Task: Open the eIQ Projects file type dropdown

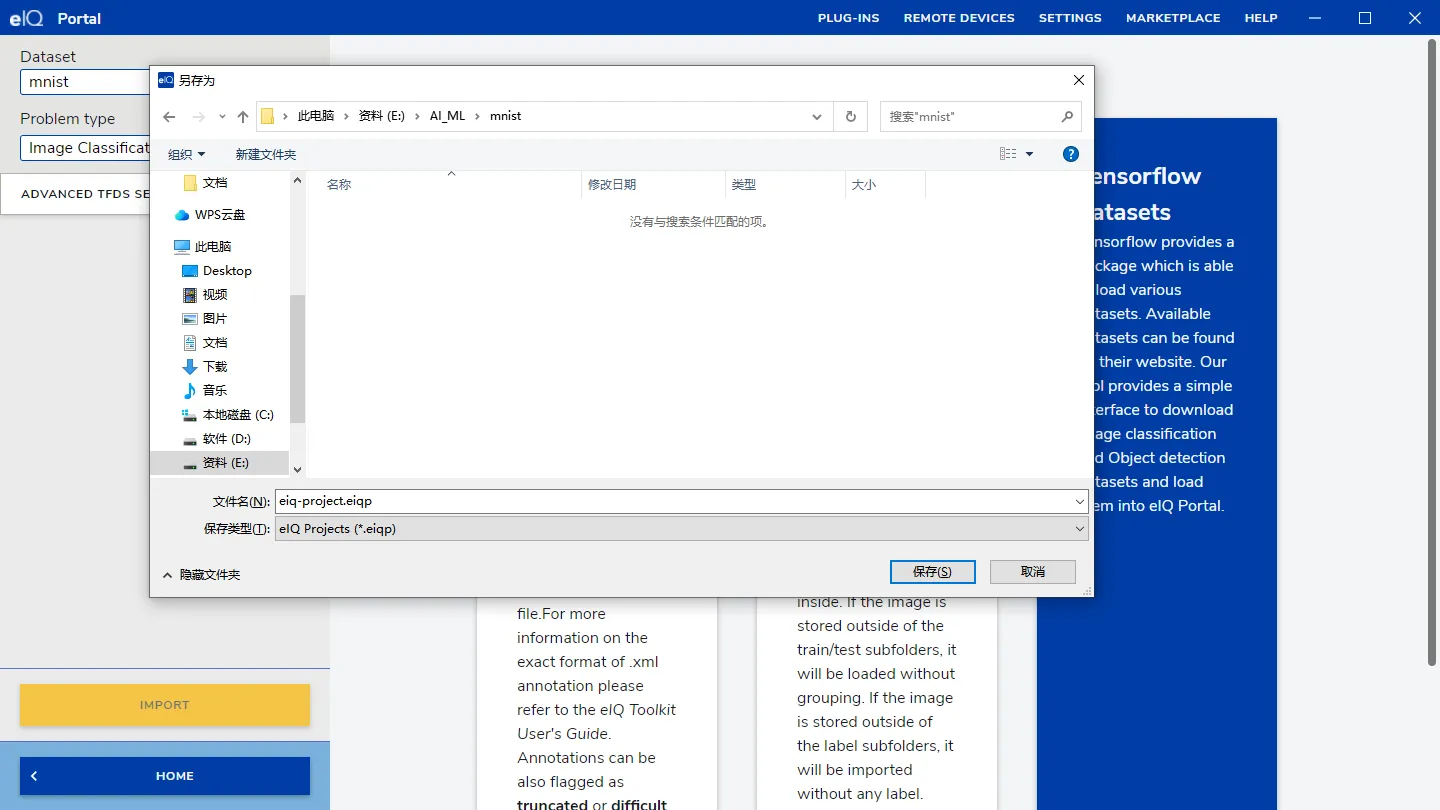Action: click(1079, 528)
